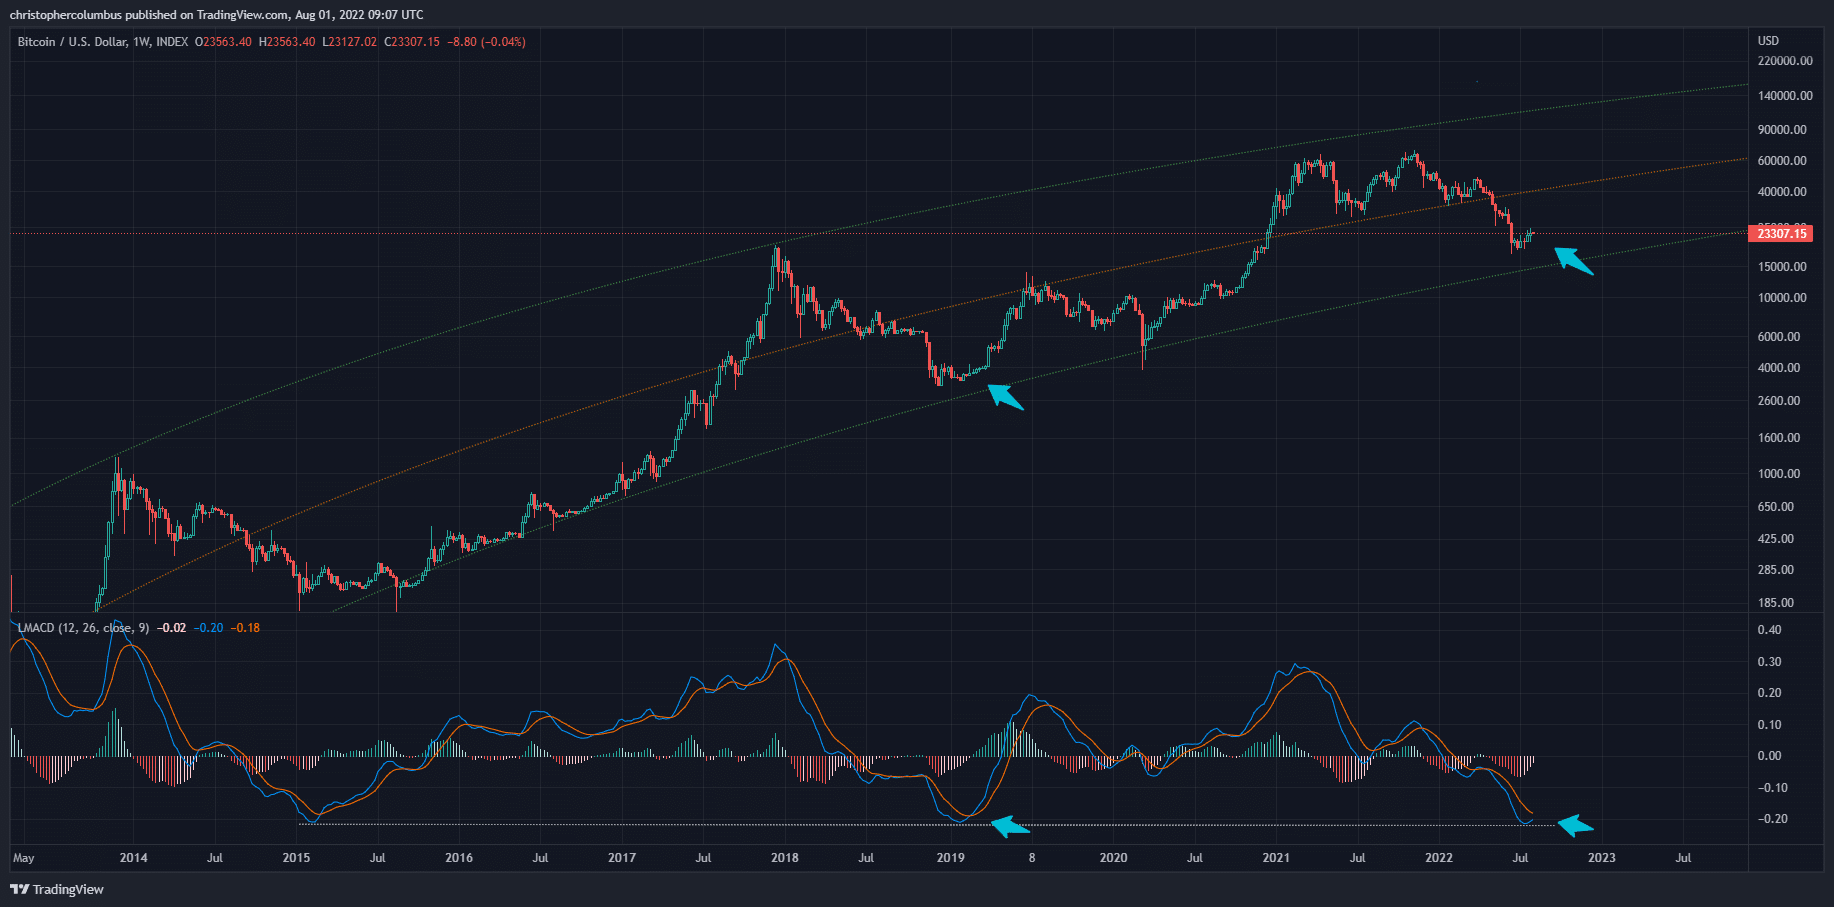This screenshot has height=907, width=1834.
Task: Click the May label on time axis
Action: (x=23, y=858)
